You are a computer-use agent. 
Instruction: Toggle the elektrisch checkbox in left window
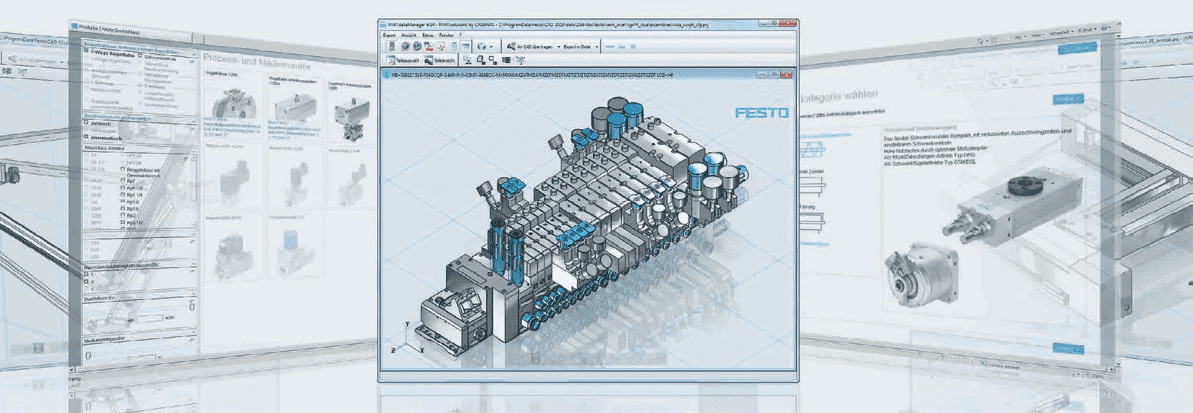click(x=86, y=122)
